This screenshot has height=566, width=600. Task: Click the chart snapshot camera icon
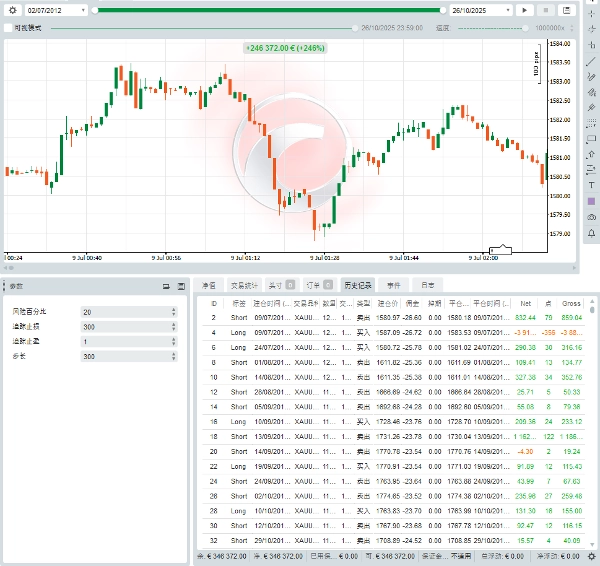click(x=591, y=217)
